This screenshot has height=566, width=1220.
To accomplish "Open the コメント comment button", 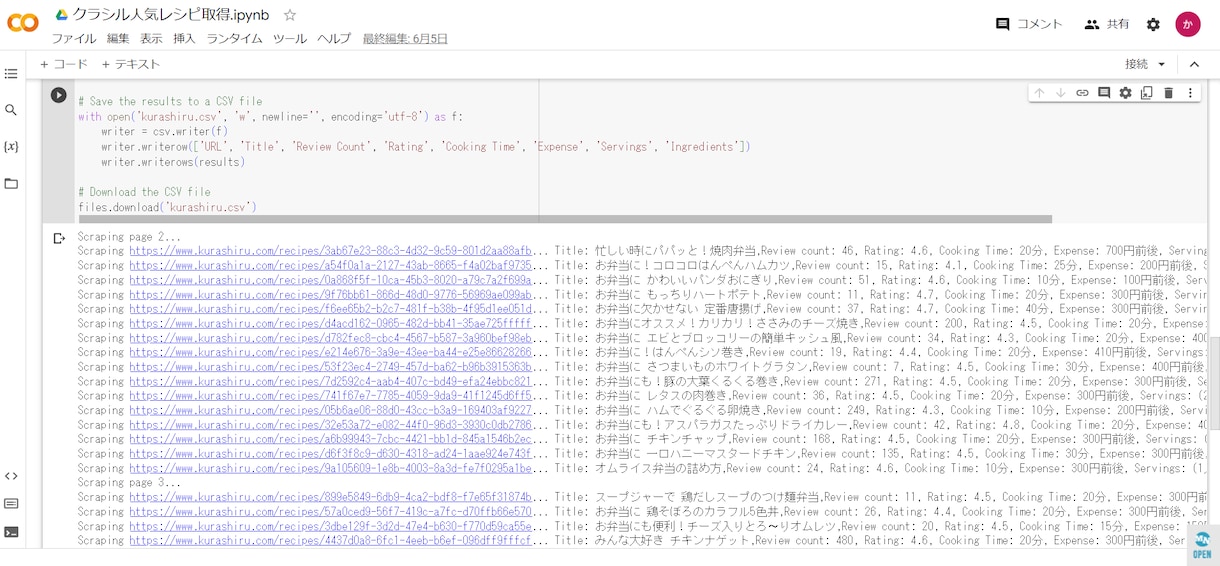I will click(1029, 24).
